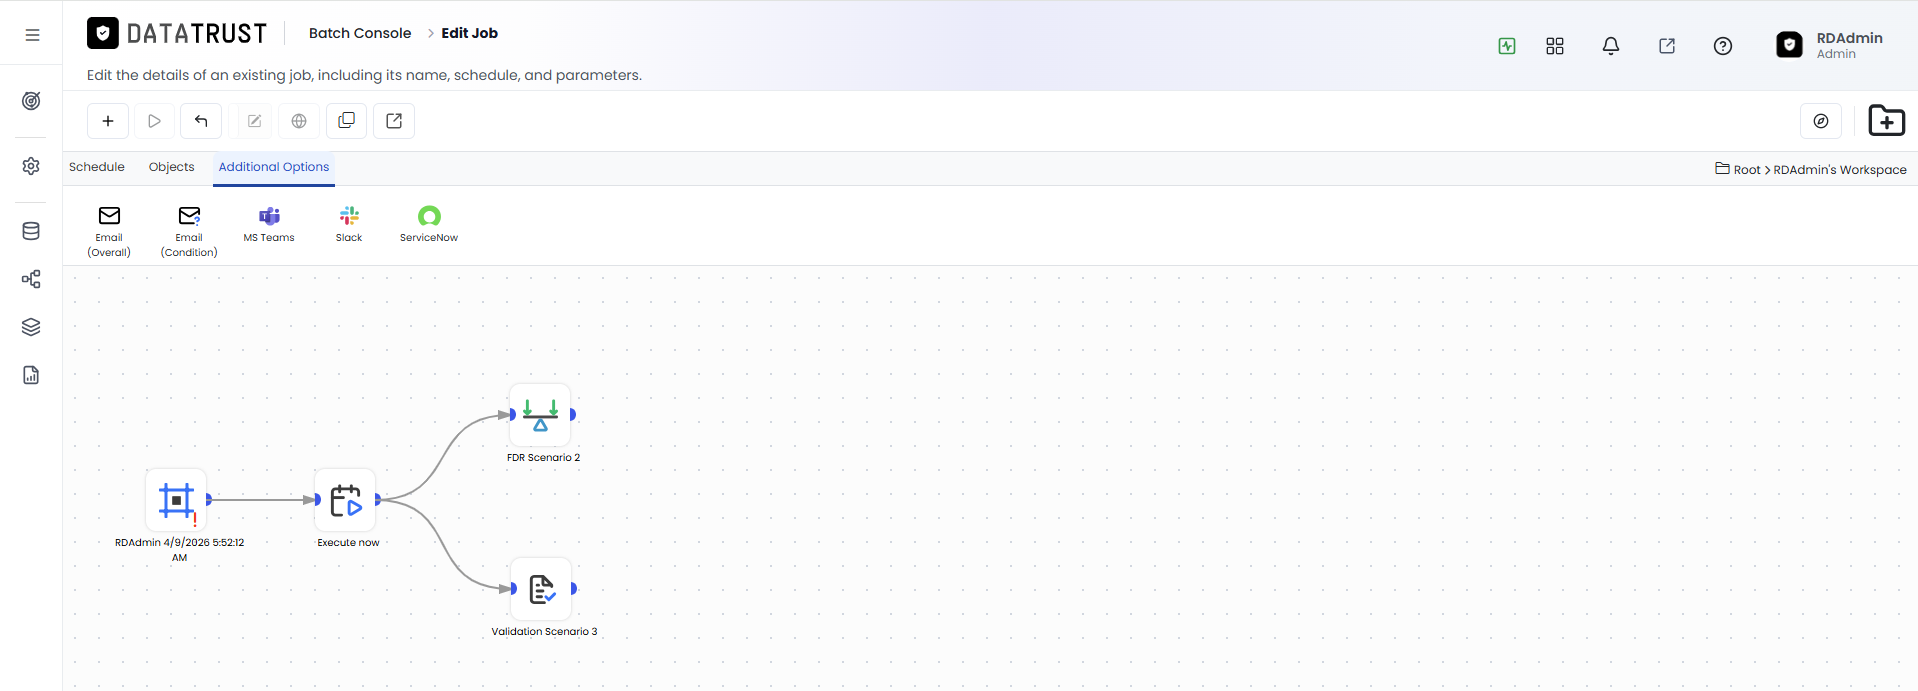1918x691 pixels.
Task: Select MS Teams notification option
Action: tap(269, 224)
